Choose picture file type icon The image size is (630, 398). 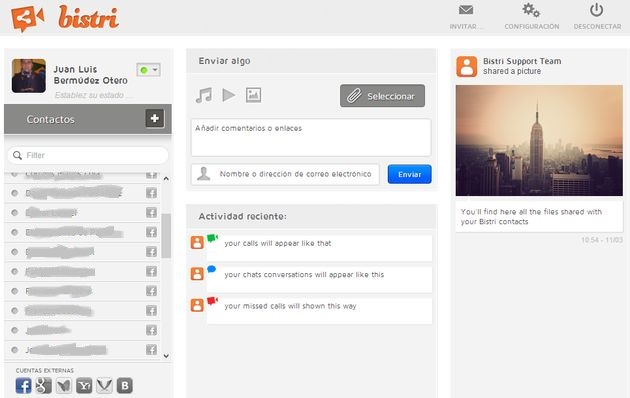pyautogui.click(x=254, y=95)
